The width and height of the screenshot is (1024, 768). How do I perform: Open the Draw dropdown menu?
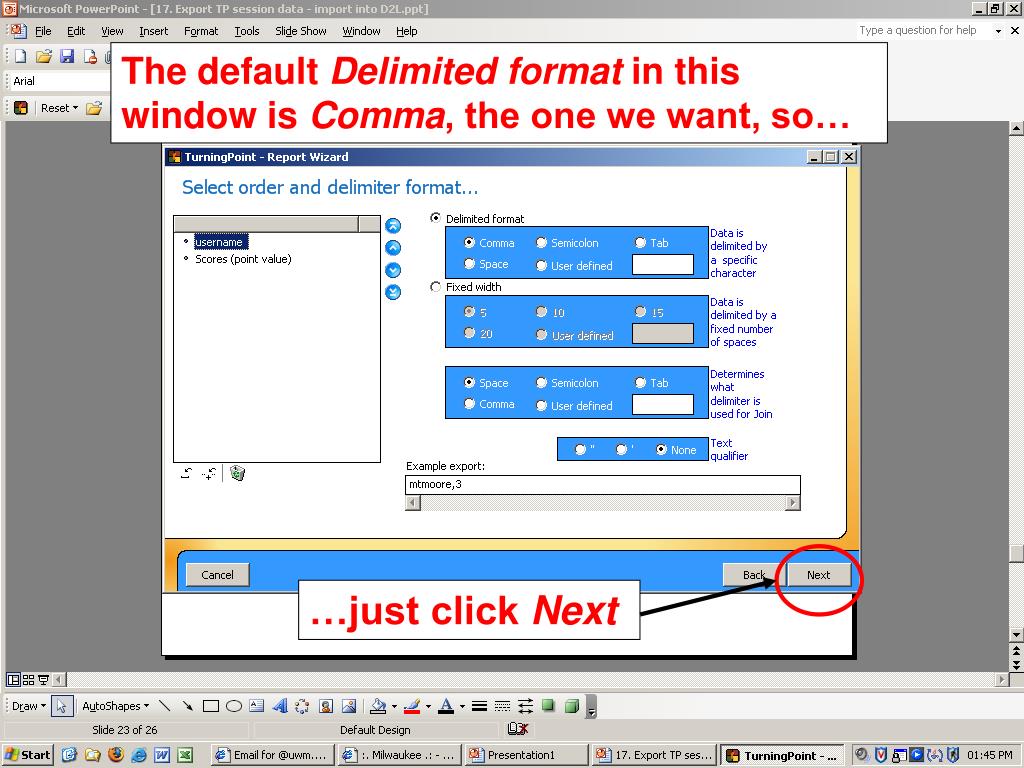pos(29,706)
